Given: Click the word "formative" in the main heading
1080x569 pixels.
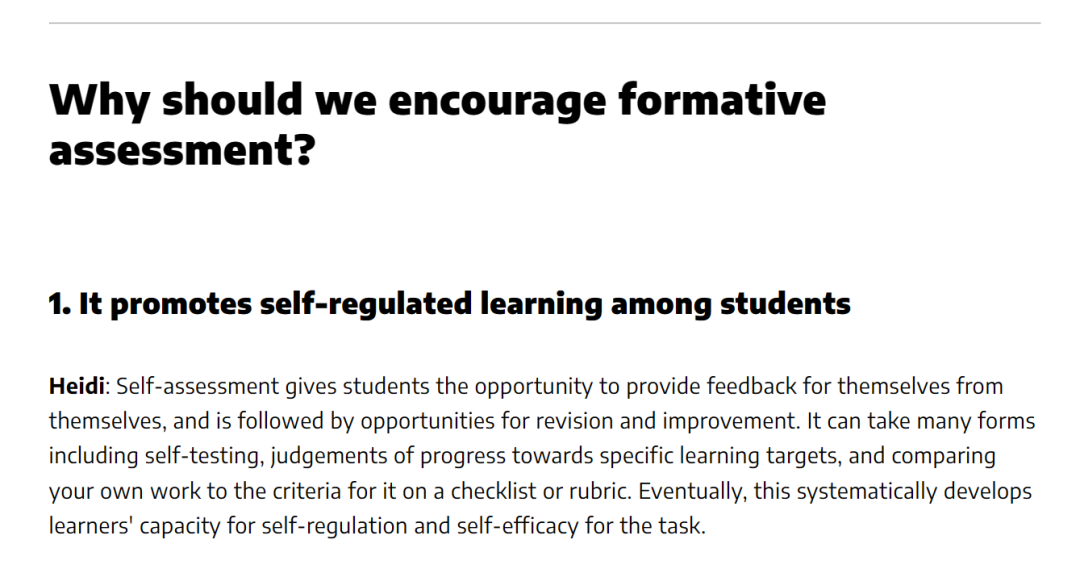Looking at the screenshot, I should [722, 99].
